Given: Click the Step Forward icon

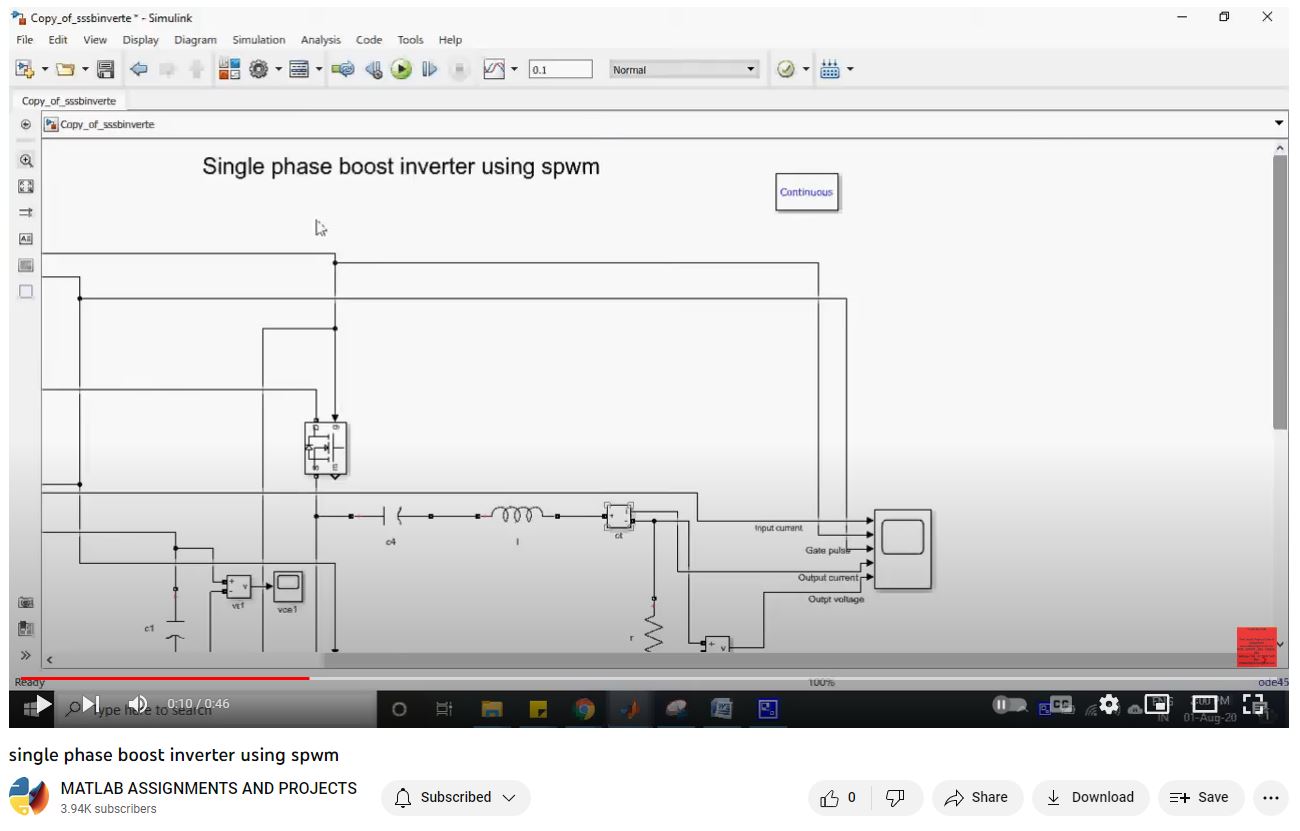Looking at the screenshot, I should click(430, 69).
